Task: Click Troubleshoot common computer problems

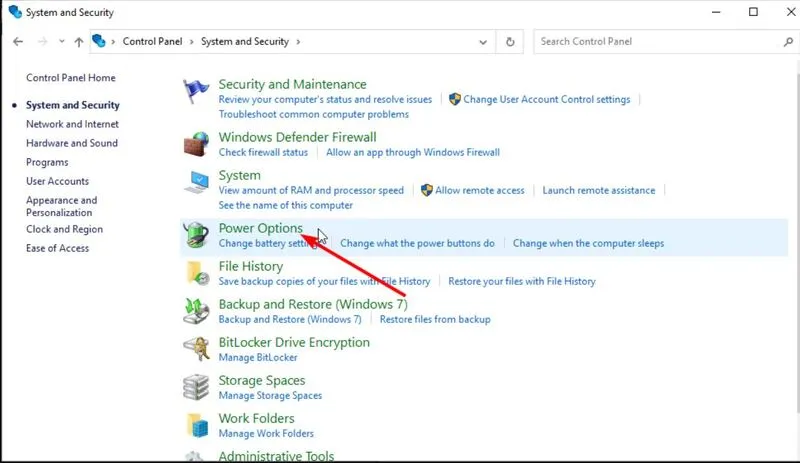Action: (x=314, y=114)
